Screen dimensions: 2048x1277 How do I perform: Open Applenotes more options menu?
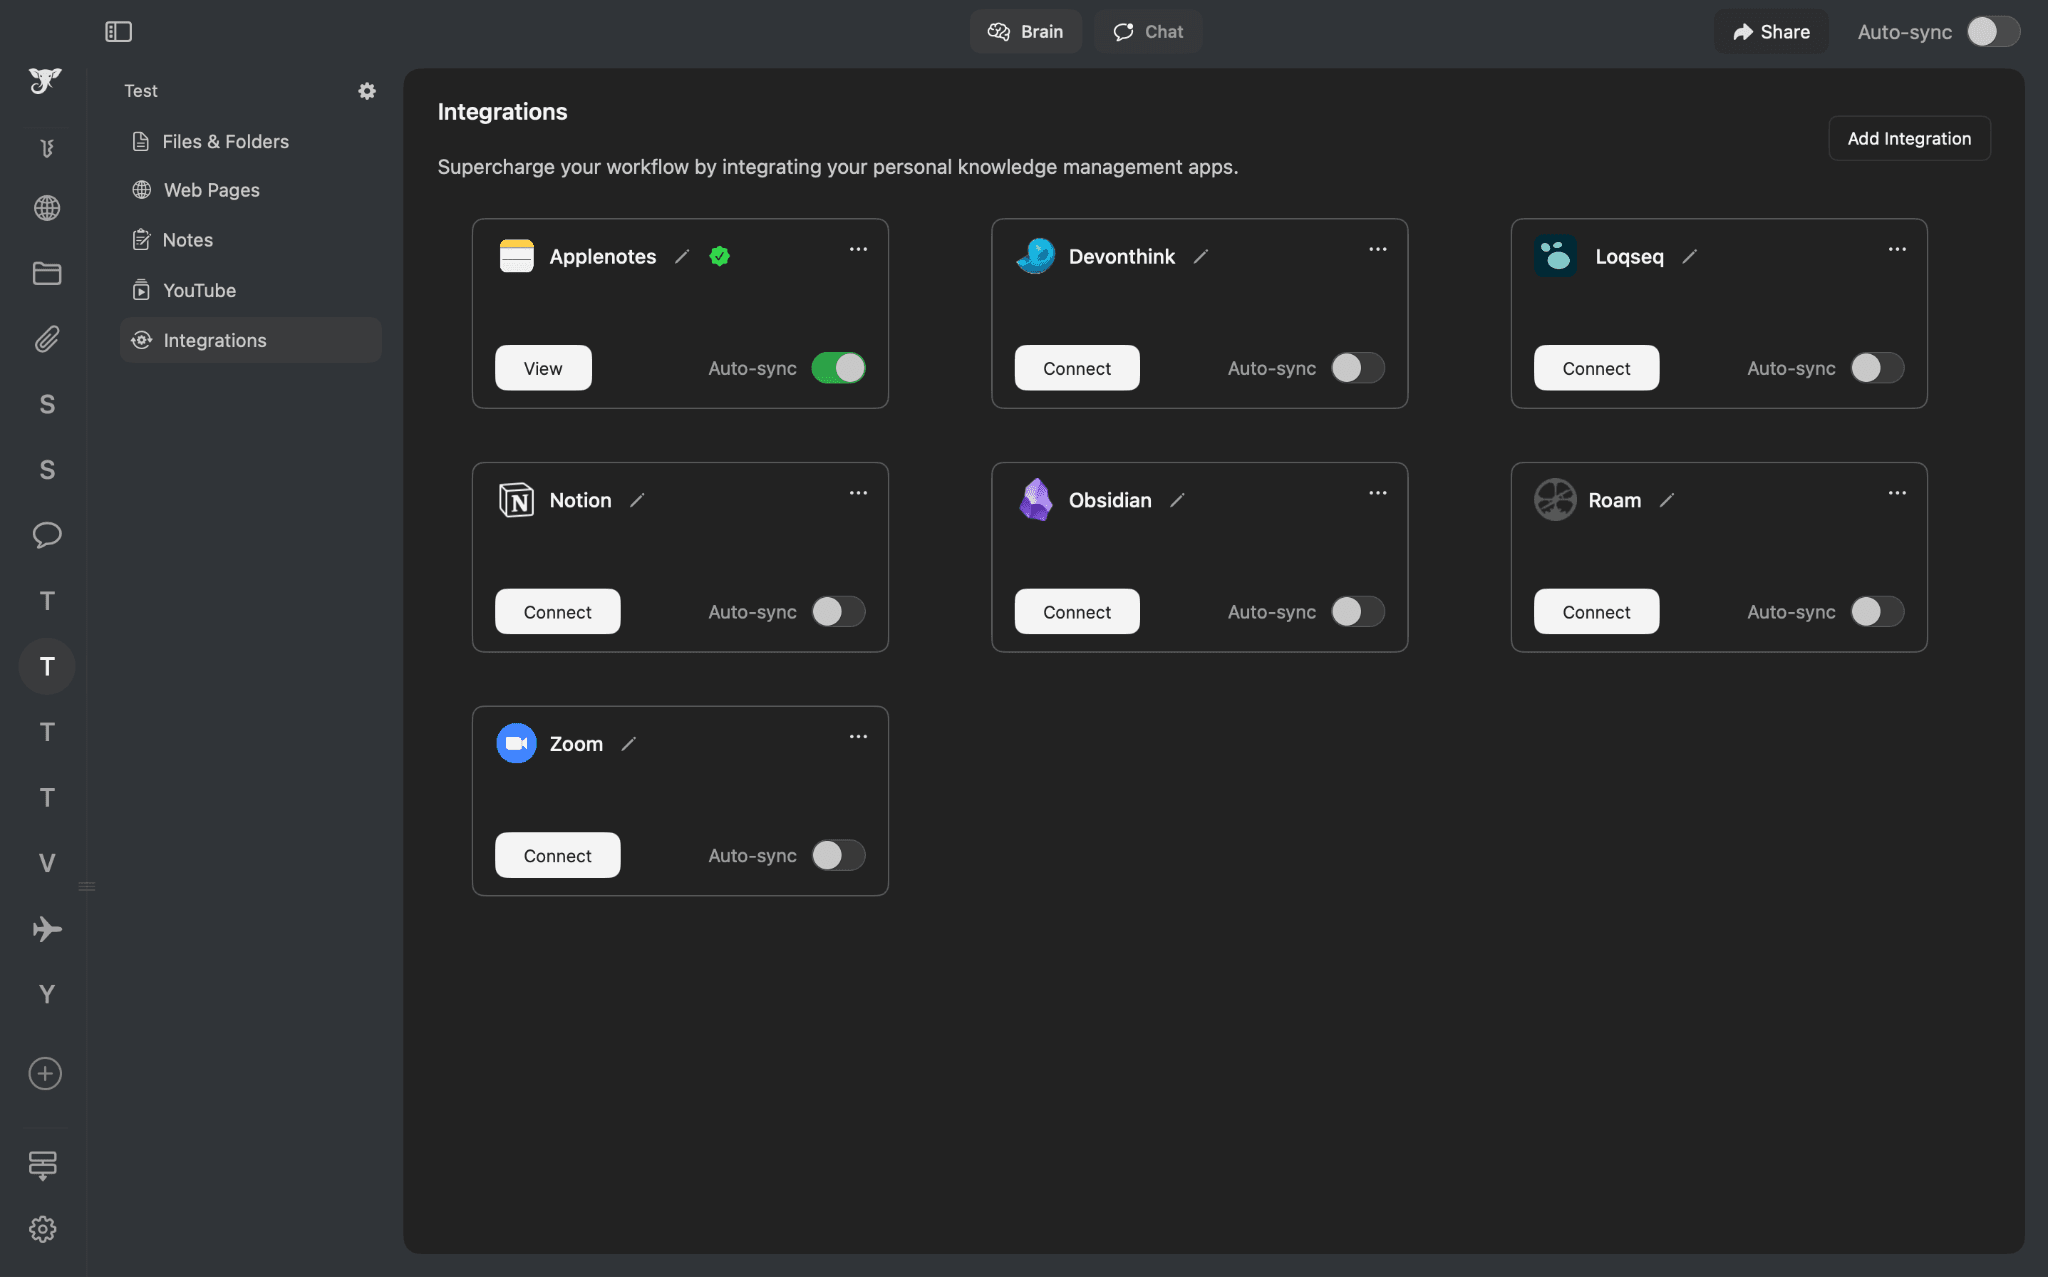tap(858, 249)
